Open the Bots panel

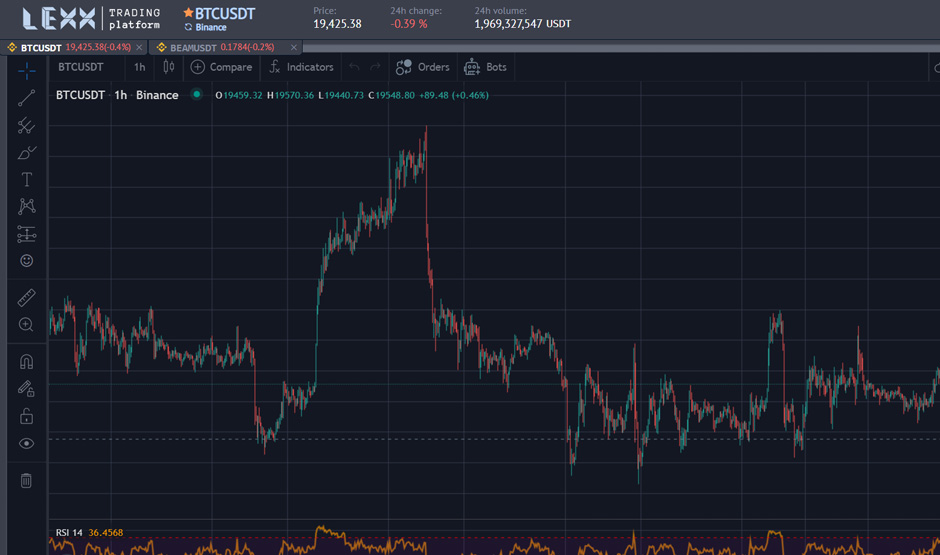tap(485, 67)
